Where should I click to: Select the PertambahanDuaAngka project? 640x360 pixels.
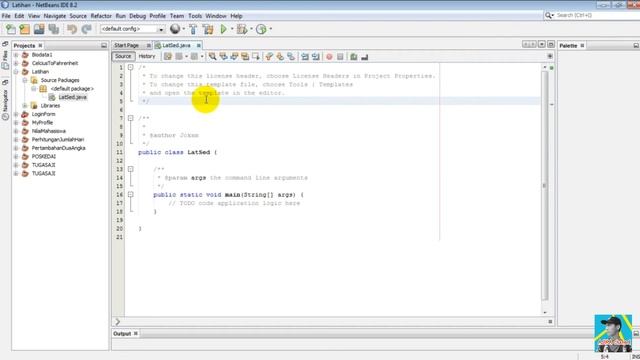(58, 148)
